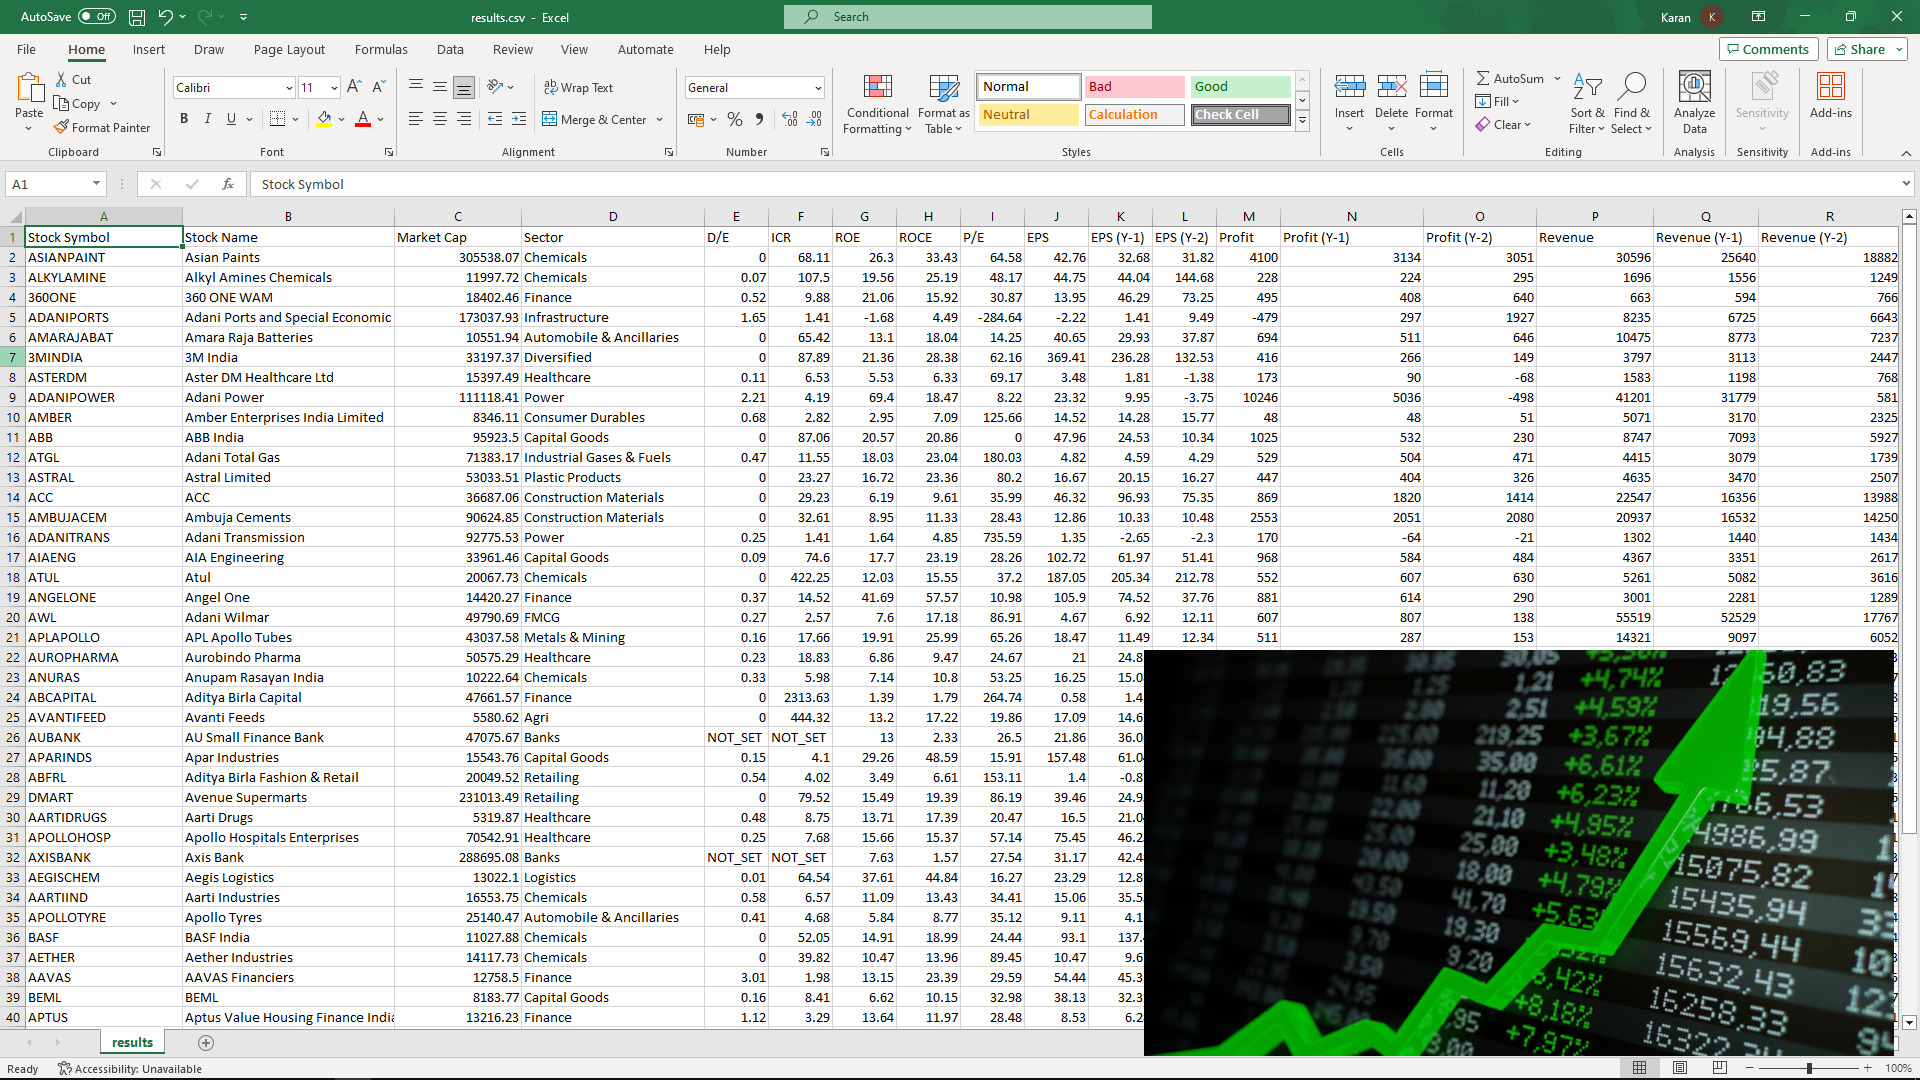1920x1080 pixels.
Task: Open the Insert ribbon tab
Action: [x=148, y=49]
